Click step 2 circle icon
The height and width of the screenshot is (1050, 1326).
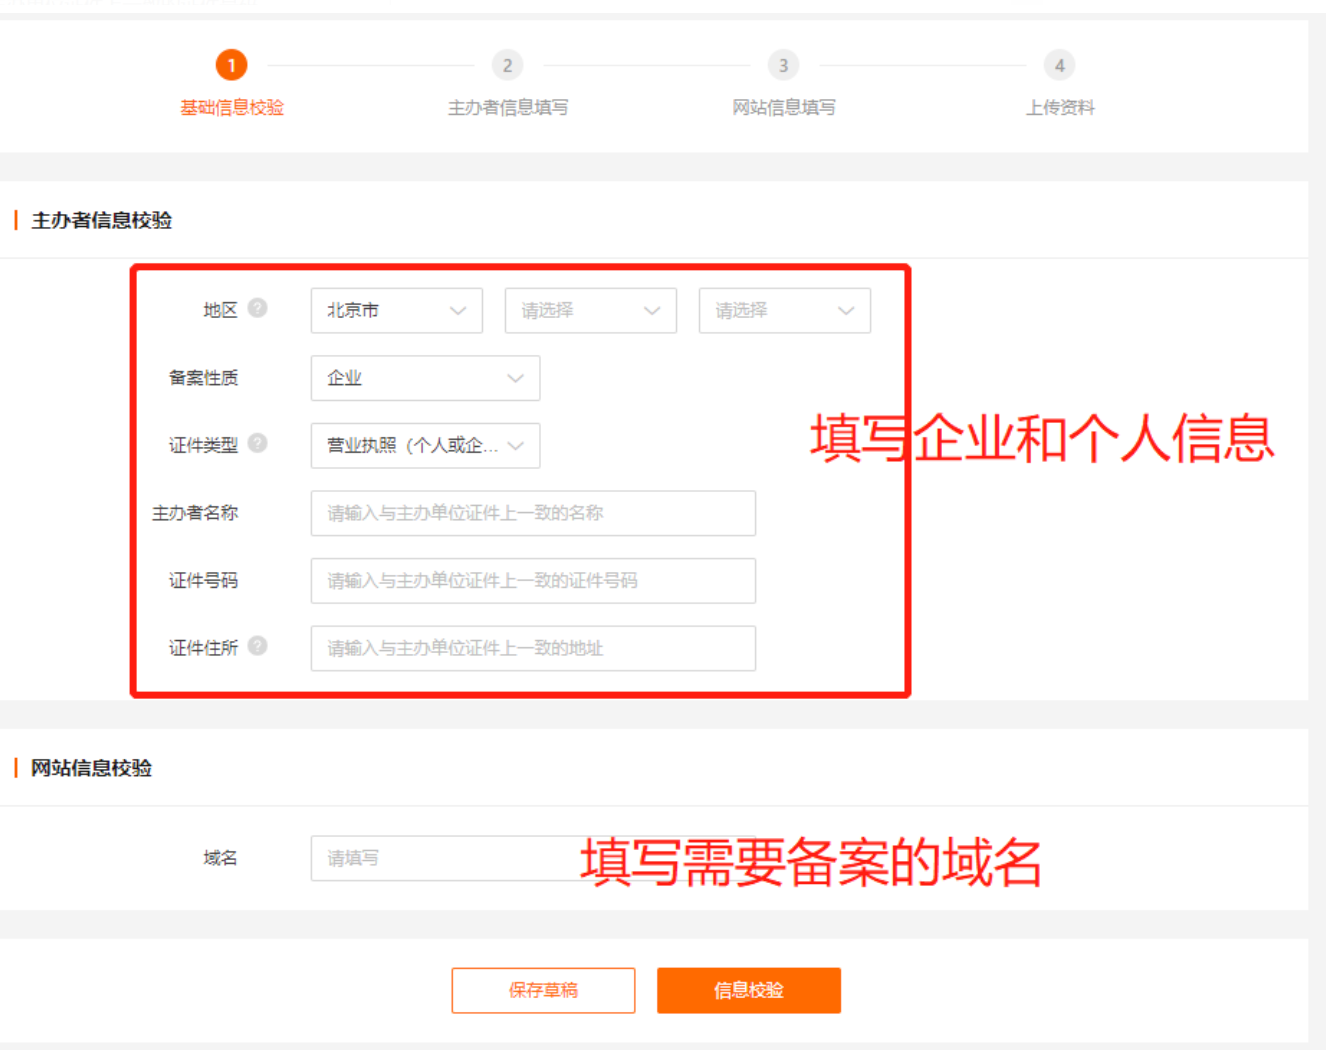(507, 66)
